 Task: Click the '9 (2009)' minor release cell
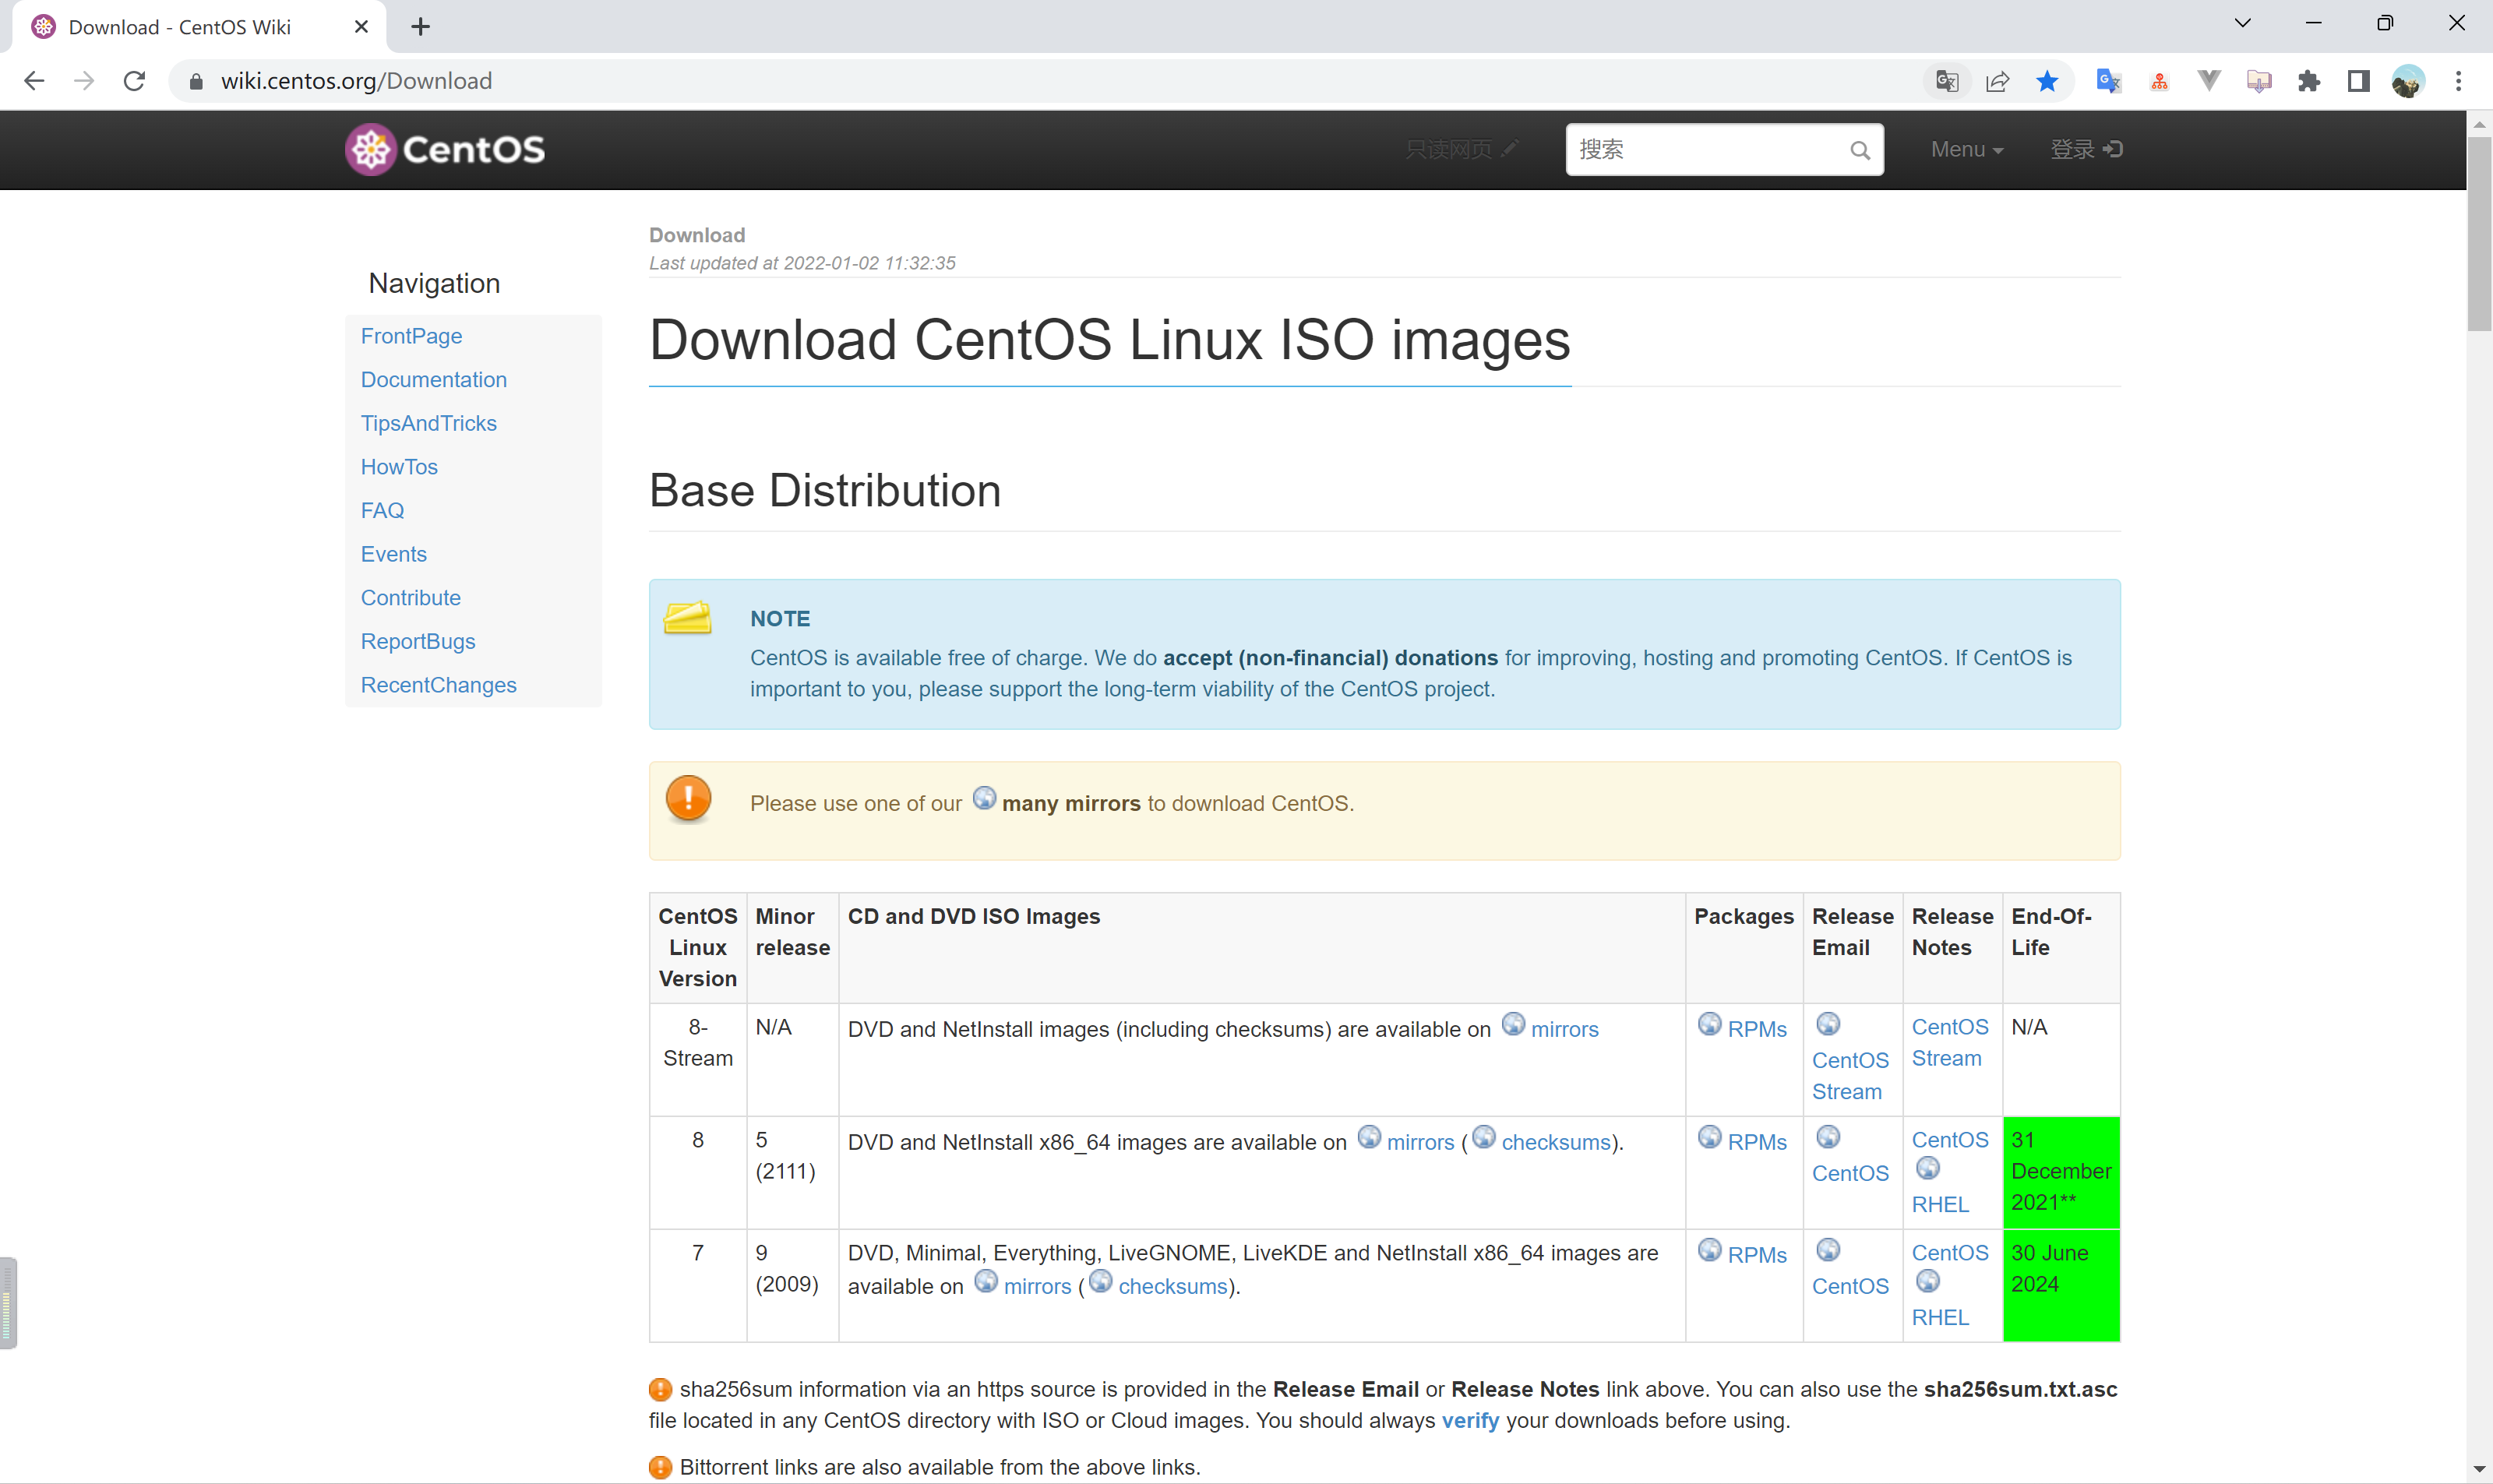[x=792, y=1285]
